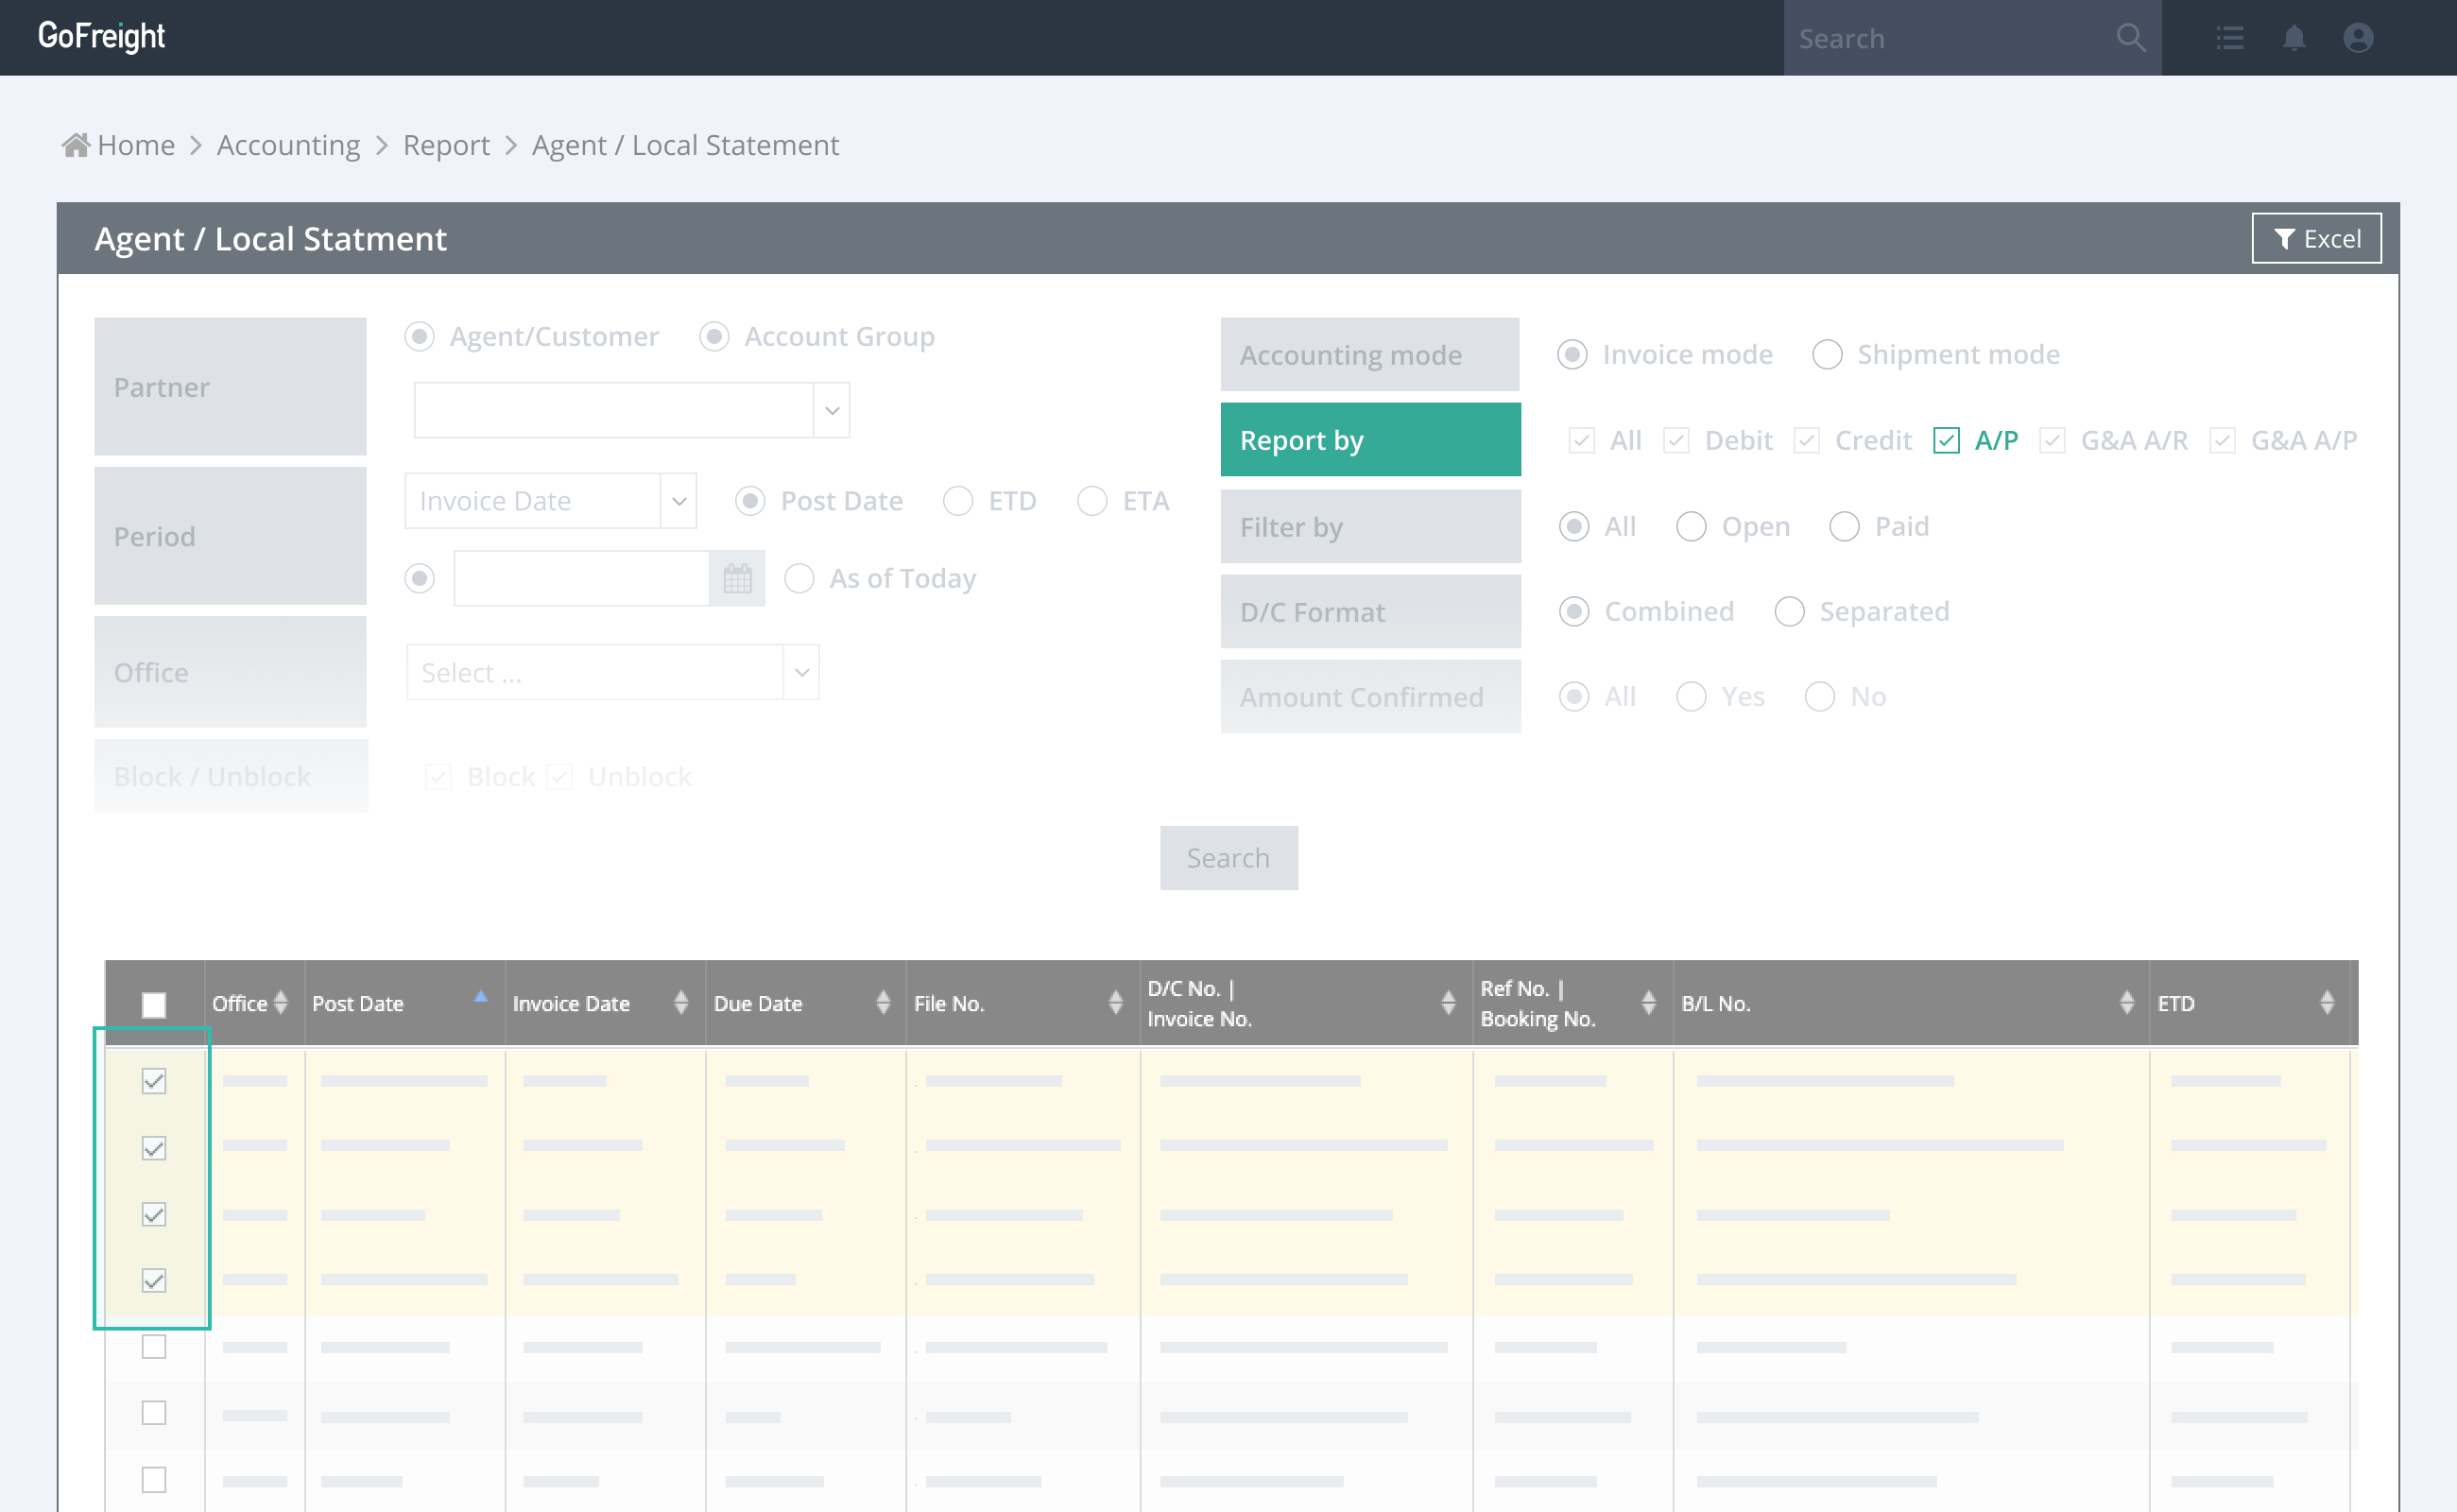Open the Invoice Date dropdown
This screenshot has height=1512, width=2457.
[x=678, y=501]
